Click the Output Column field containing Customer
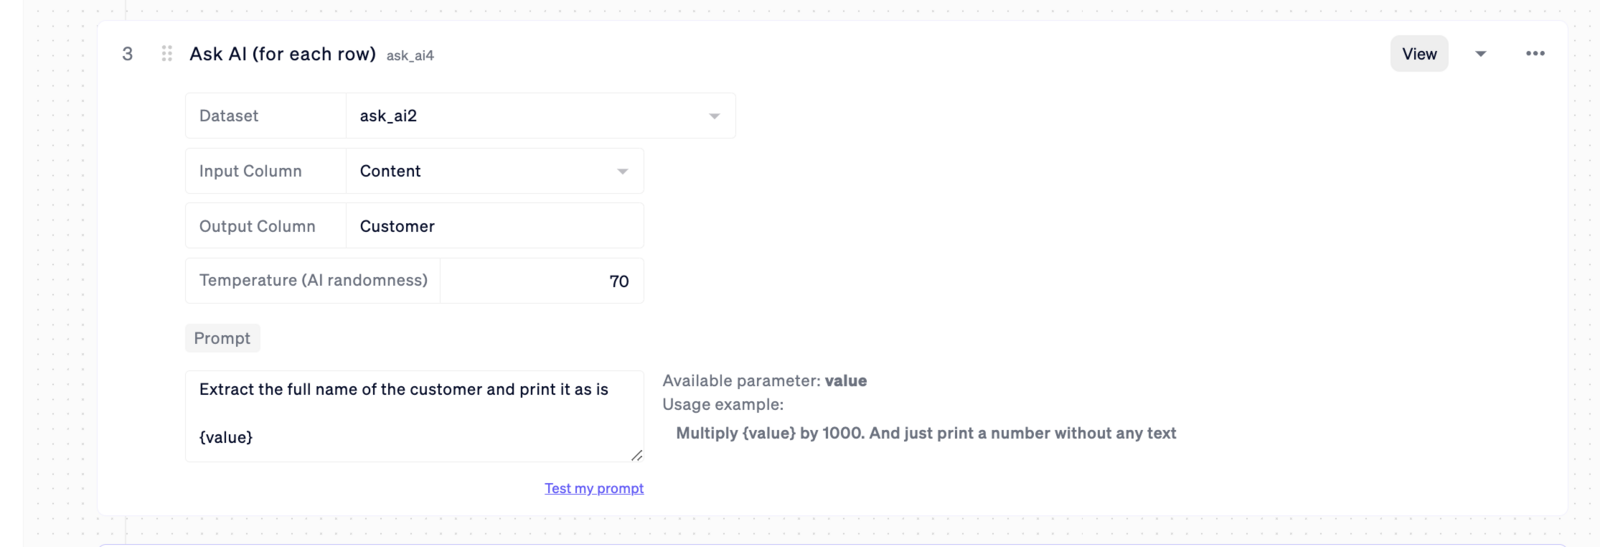 click(494, 226)
